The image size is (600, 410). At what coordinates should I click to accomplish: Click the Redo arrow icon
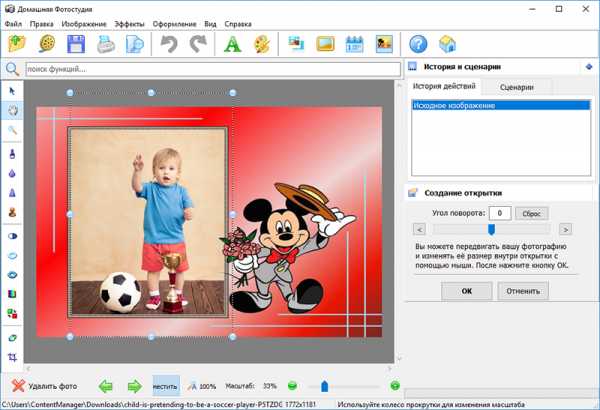click(197, 44)
